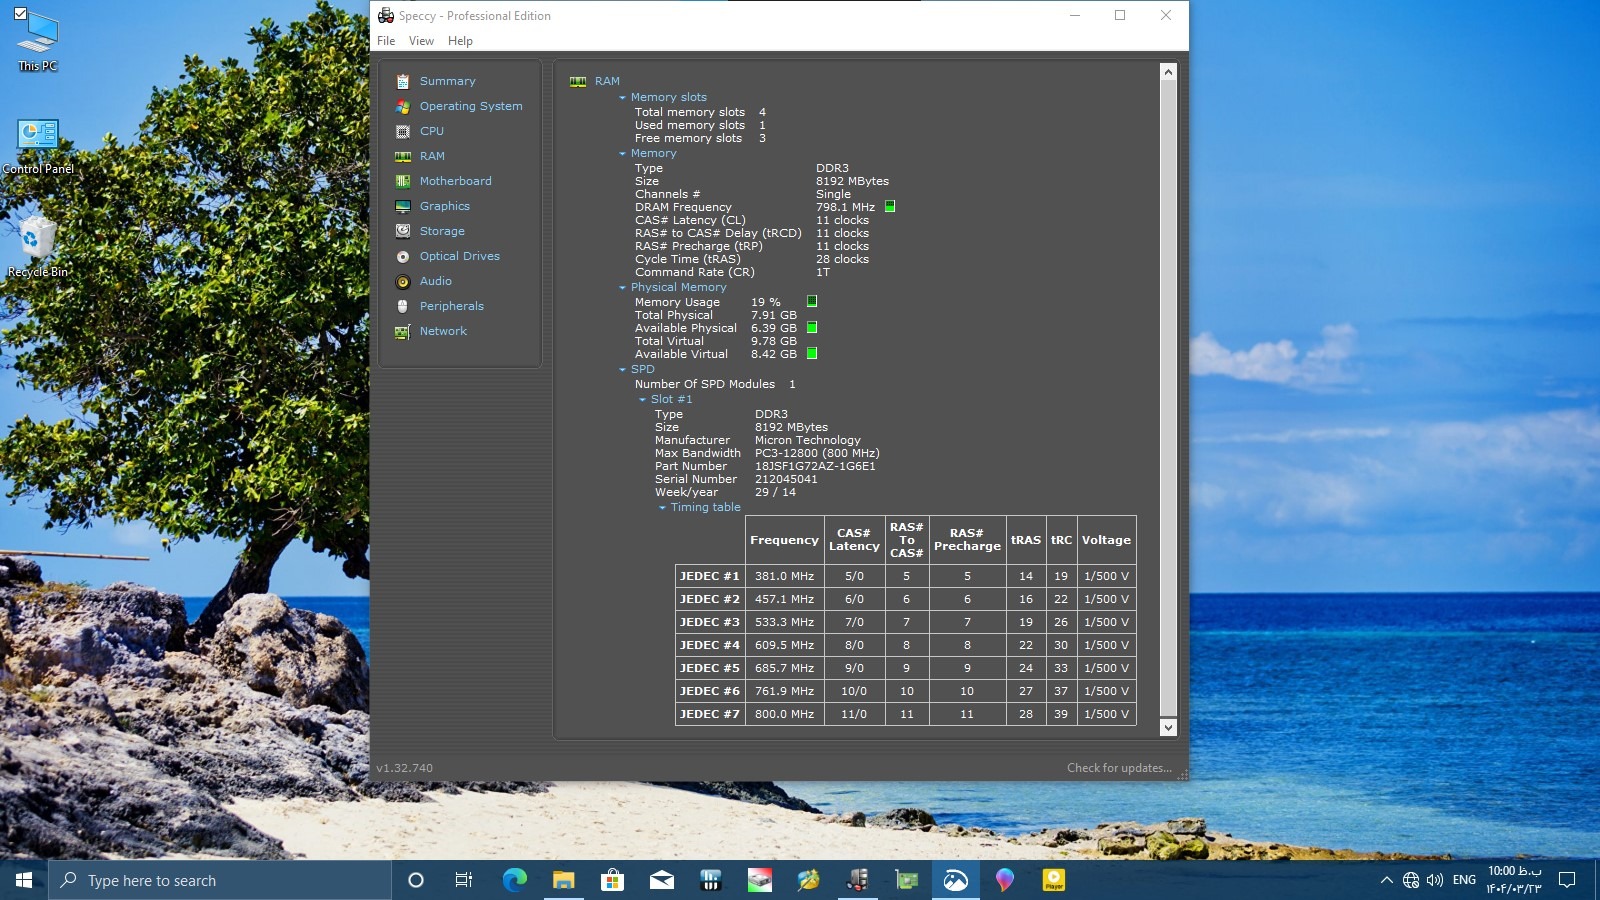Collapse the Timing table node
This screenshot has height=900, width=1600.
point(662,508)
